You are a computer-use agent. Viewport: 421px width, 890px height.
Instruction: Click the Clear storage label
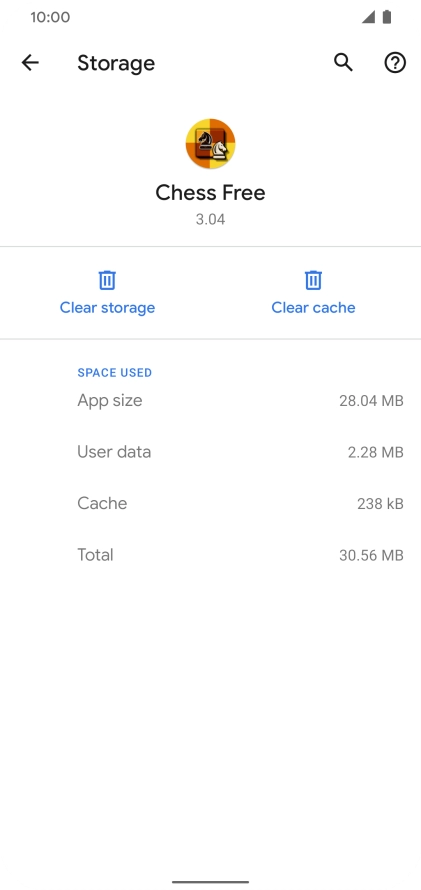pyautogui.click(x=107, y=308)
